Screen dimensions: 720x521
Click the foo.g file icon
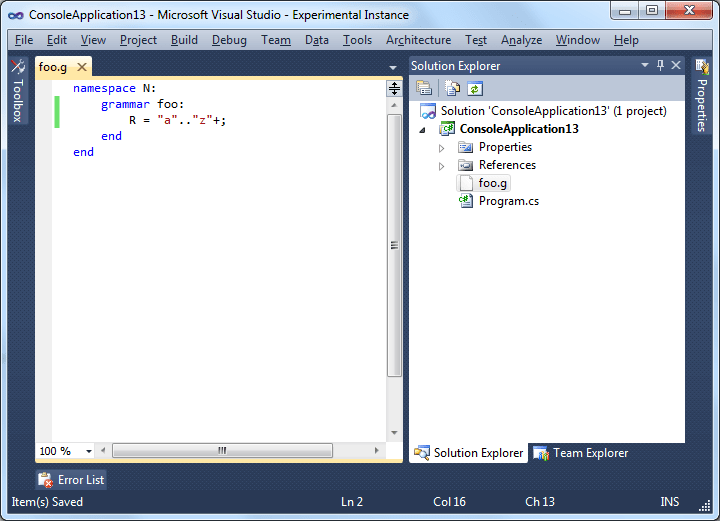click(466, 183)
